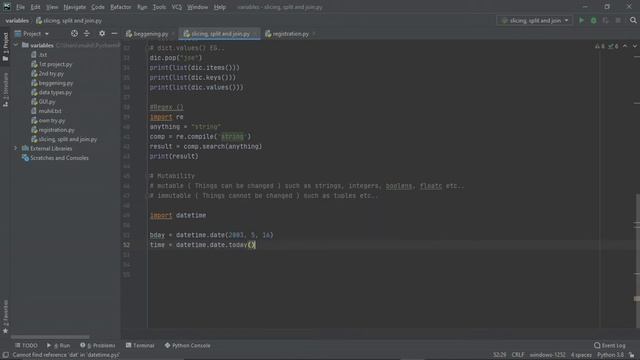Open the Refactor menu
Viewport: 640px width, 360px height.
pos(120,7)
